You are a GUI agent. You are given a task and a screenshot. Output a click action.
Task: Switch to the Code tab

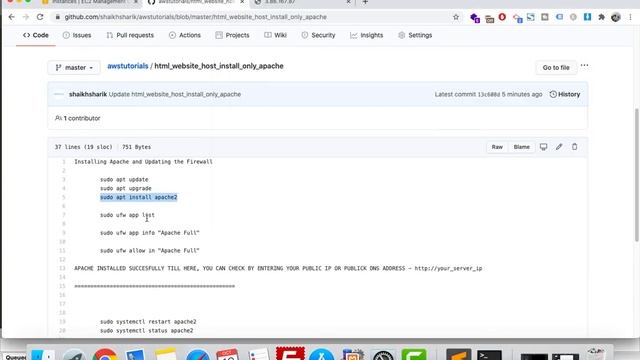point(36,35)
